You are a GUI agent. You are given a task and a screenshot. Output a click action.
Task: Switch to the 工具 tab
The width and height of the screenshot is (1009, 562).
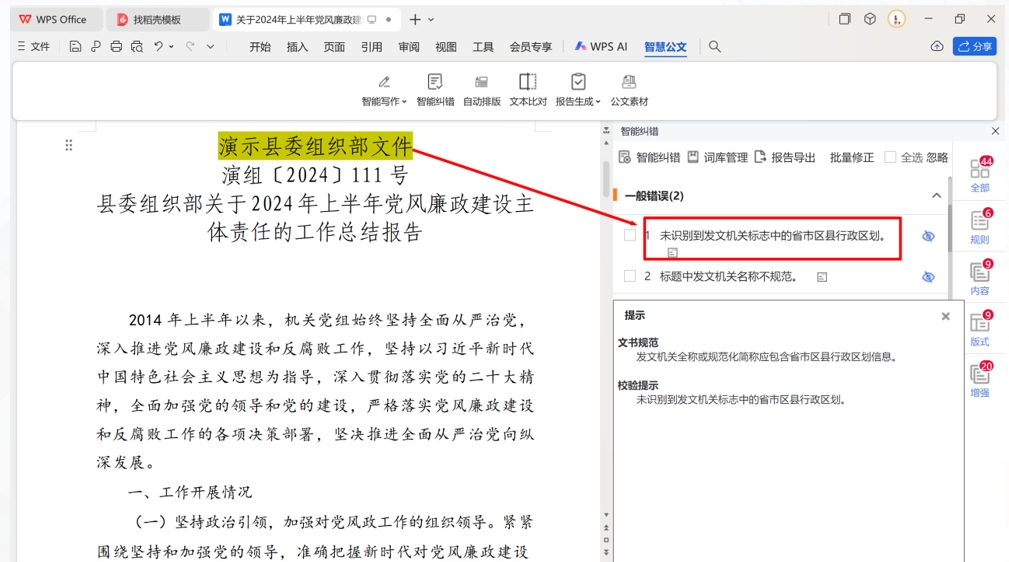483,46
